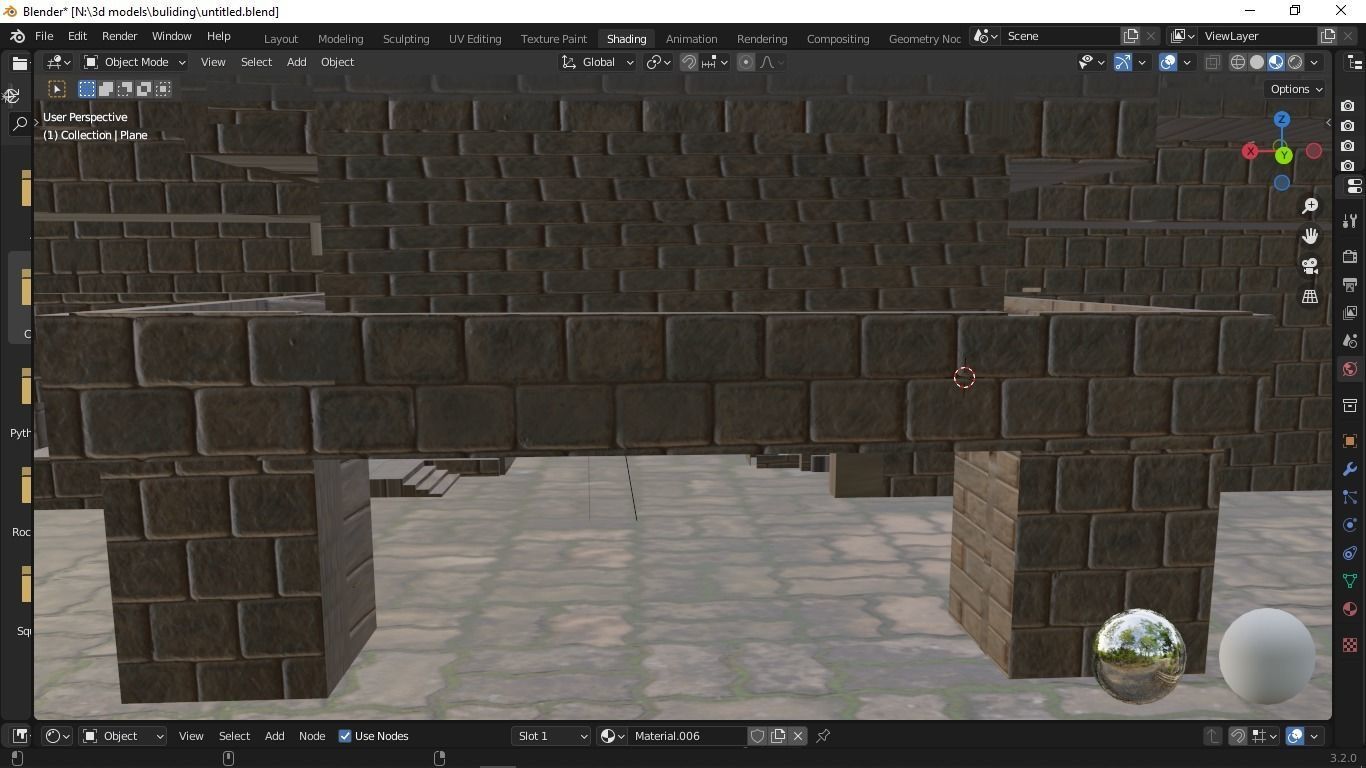
Task: Open the Edit menu
Action: pos(77,36)
